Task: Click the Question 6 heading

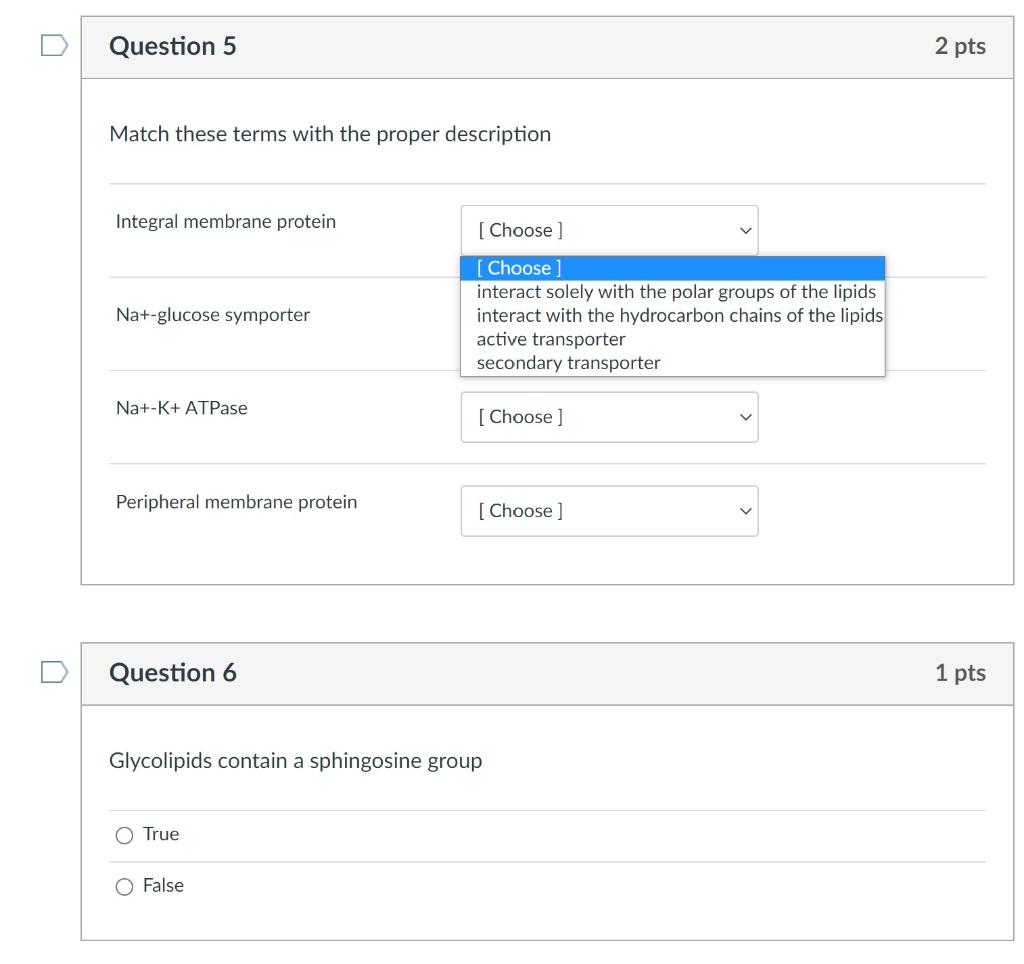Action: click(173, 673)
